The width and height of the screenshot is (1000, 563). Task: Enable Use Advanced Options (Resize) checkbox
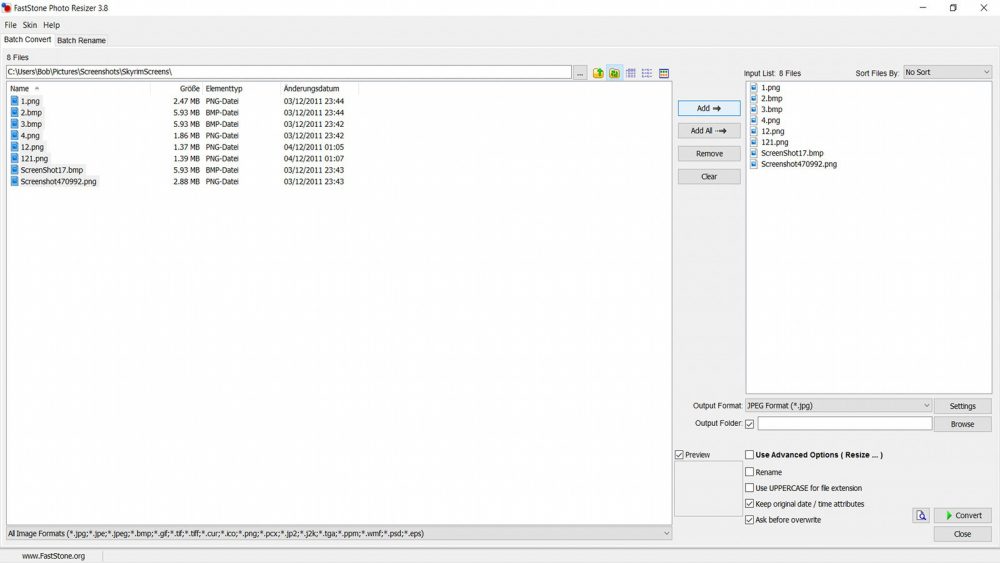(x=749, y=455)
